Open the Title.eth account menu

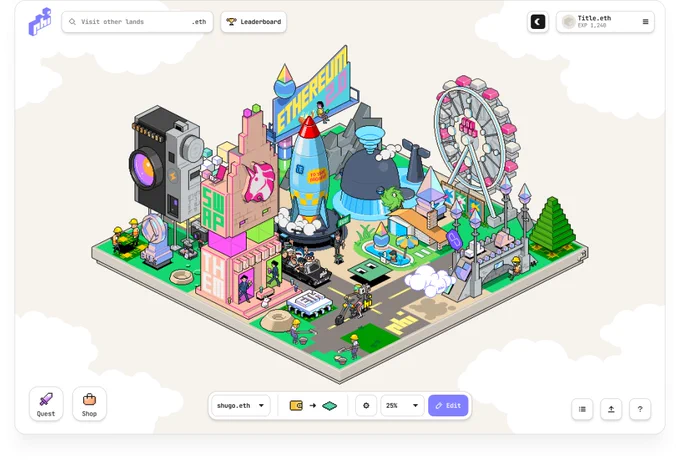click(605, 22)
